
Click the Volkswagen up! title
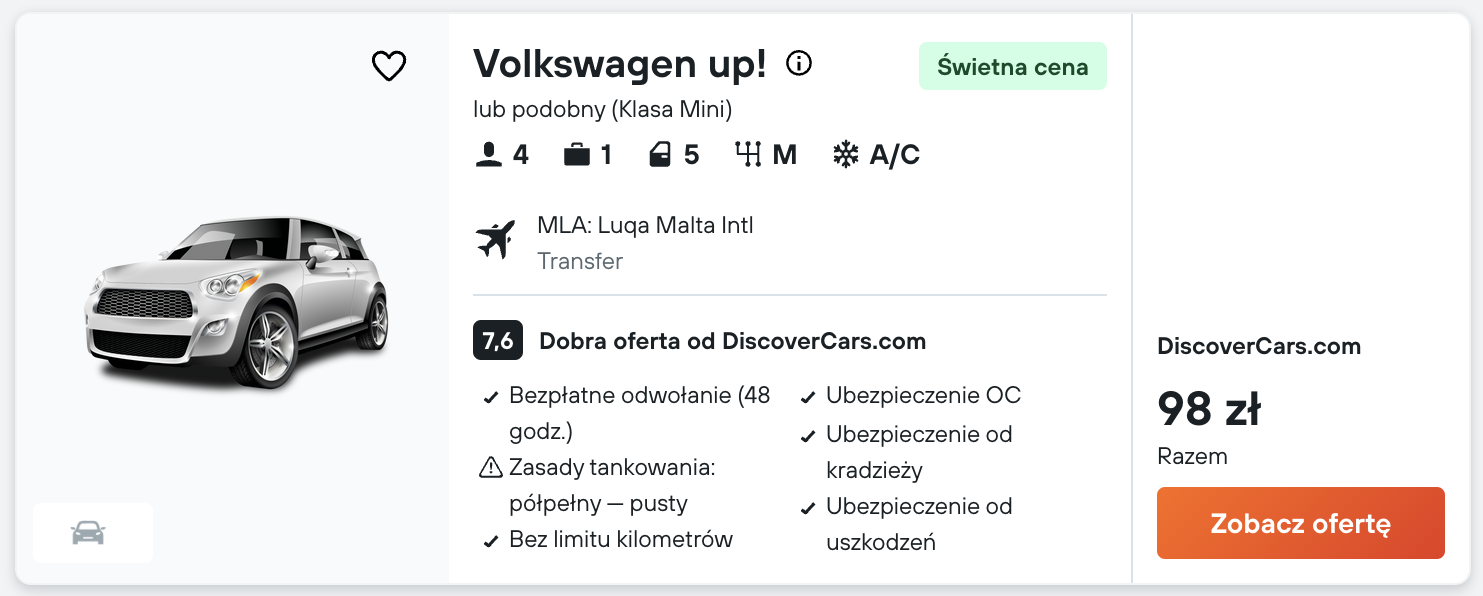pos(620,64)
